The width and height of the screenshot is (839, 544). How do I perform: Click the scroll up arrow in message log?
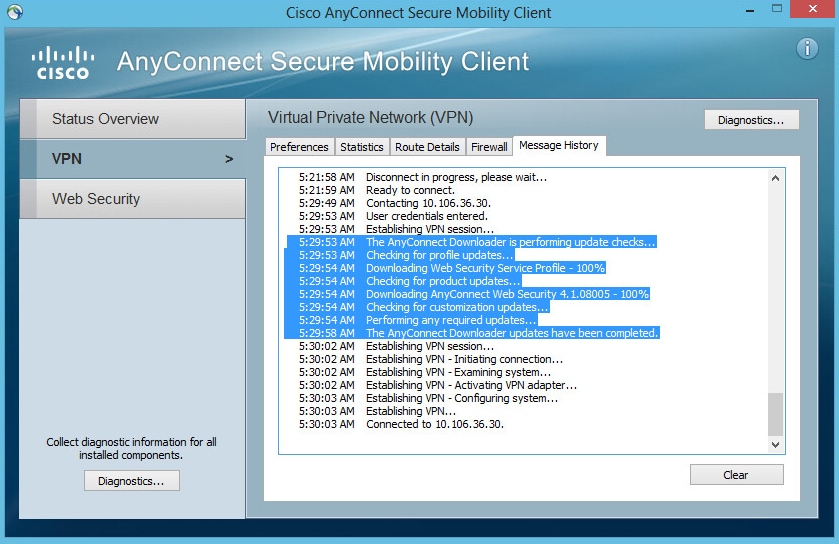click(775, 178)
